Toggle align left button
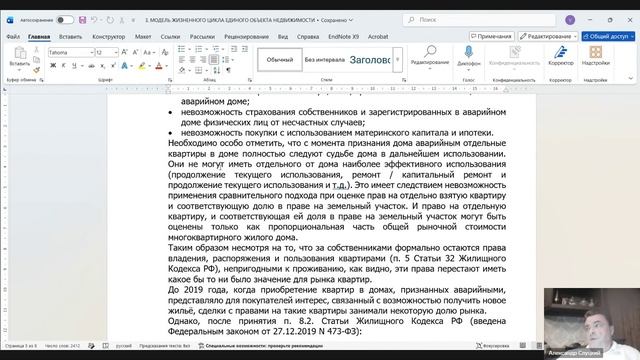The width and height of the screenshot is (640, 360). coord(182,60)
